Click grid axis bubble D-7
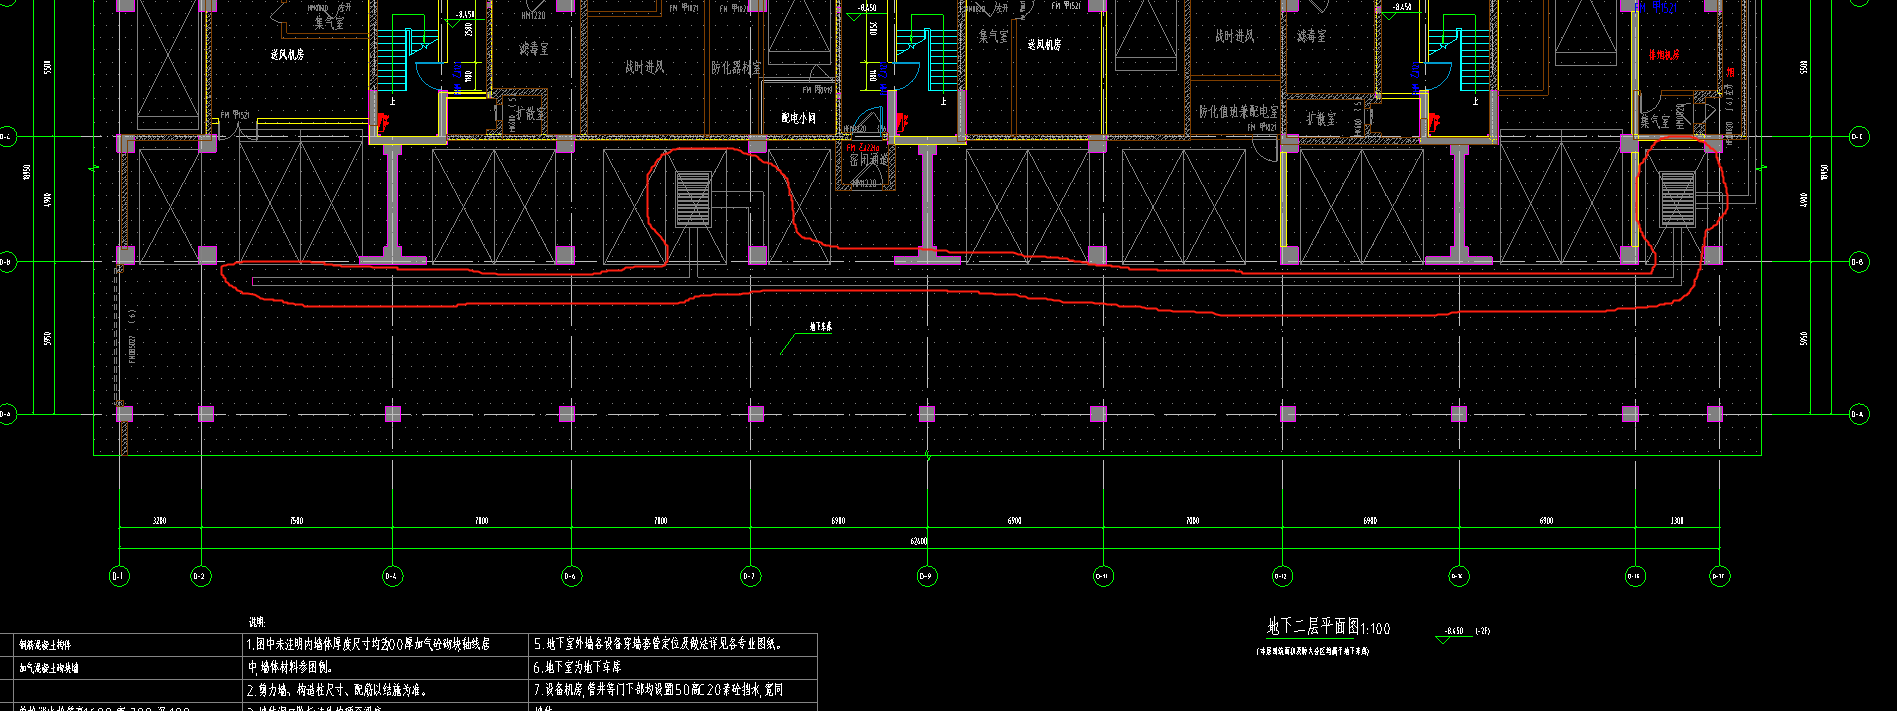Screen dimensions: 1897x711 (x=750, y=576)
